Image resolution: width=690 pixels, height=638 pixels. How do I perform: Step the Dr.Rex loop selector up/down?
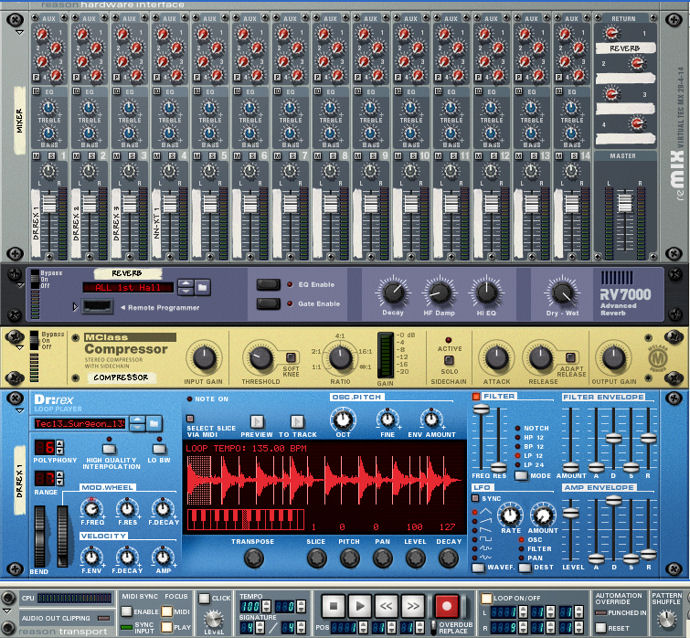(137, 424)
